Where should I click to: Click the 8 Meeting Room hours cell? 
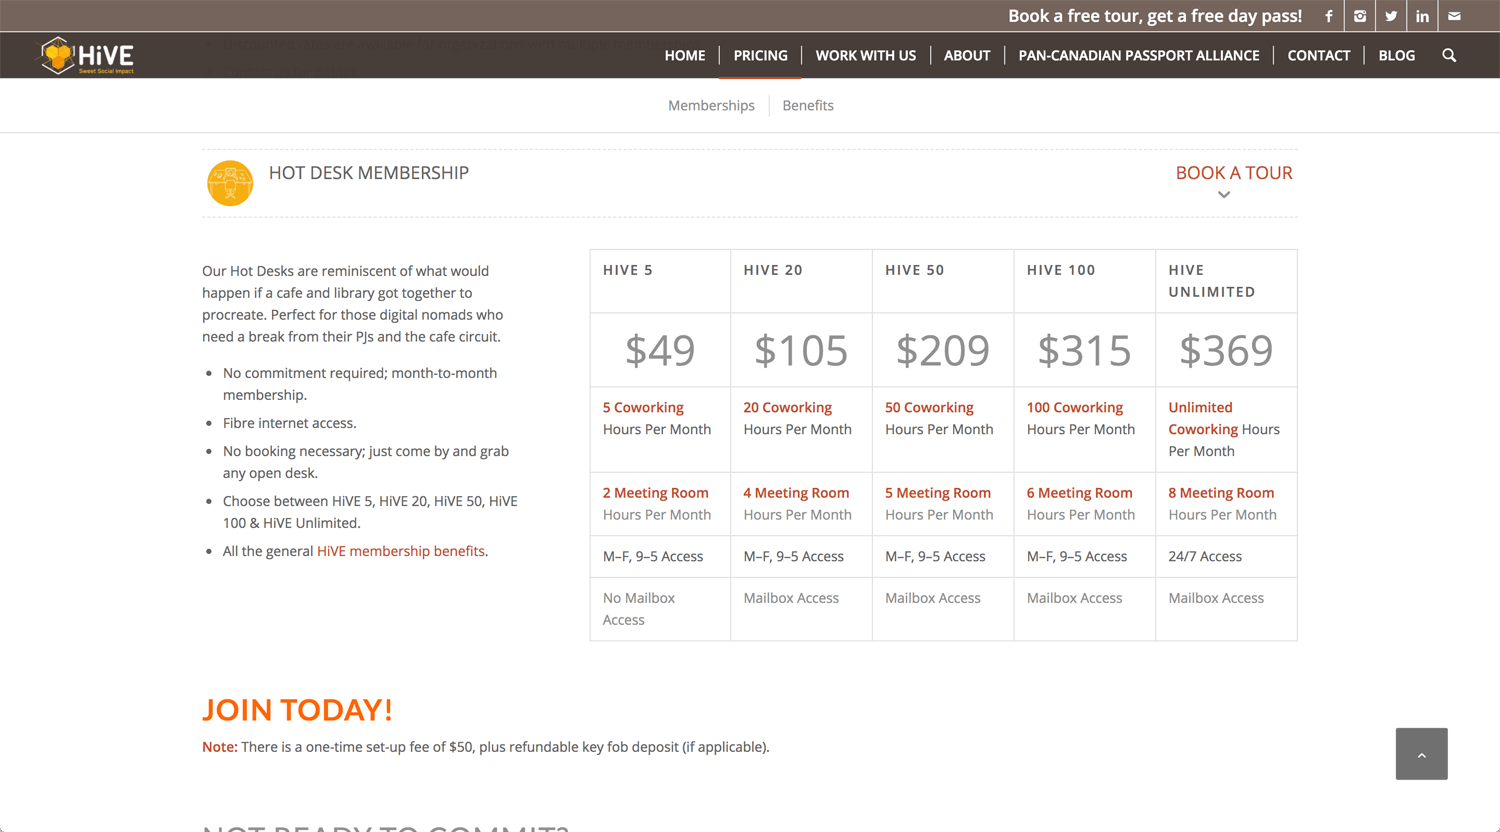point(1227,504)
